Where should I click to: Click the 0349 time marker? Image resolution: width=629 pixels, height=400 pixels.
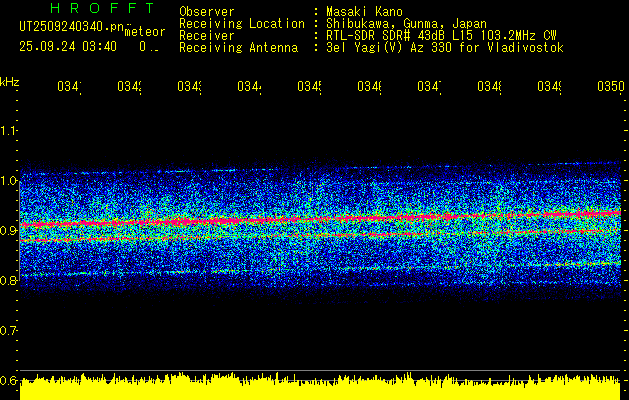tap(550, 86)
